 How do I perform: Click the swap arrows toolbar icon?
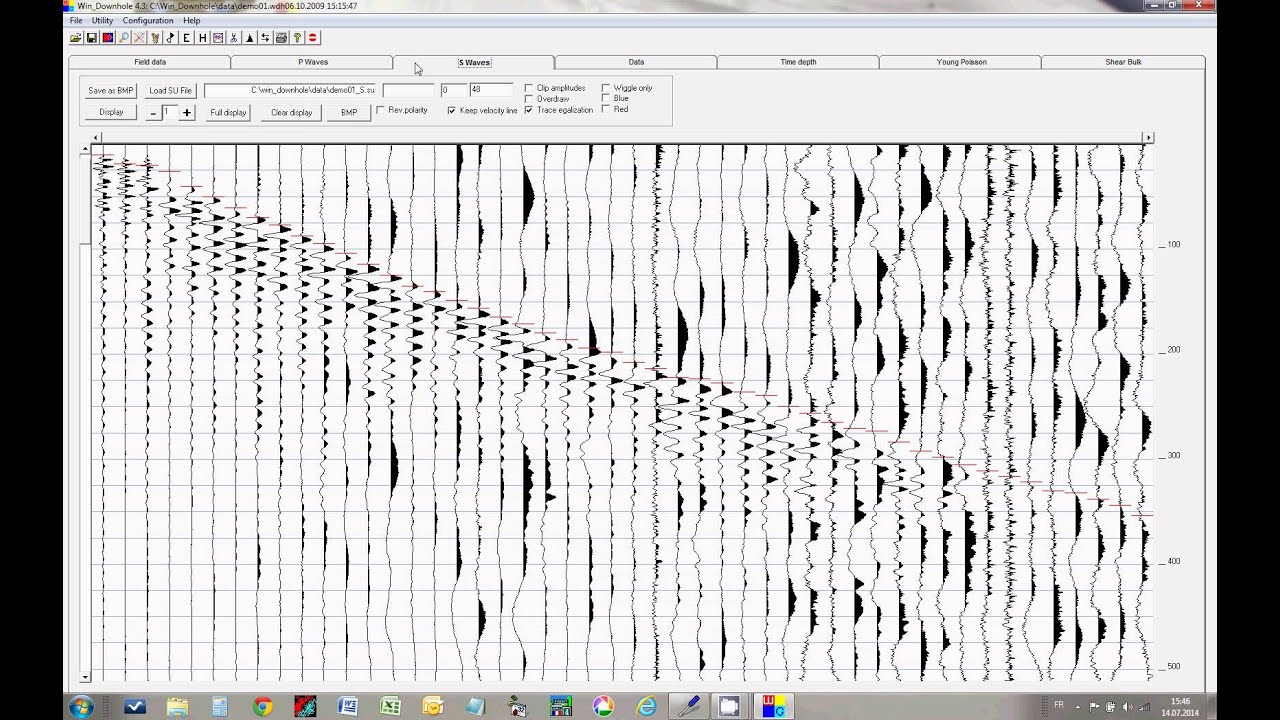(265, 38)
